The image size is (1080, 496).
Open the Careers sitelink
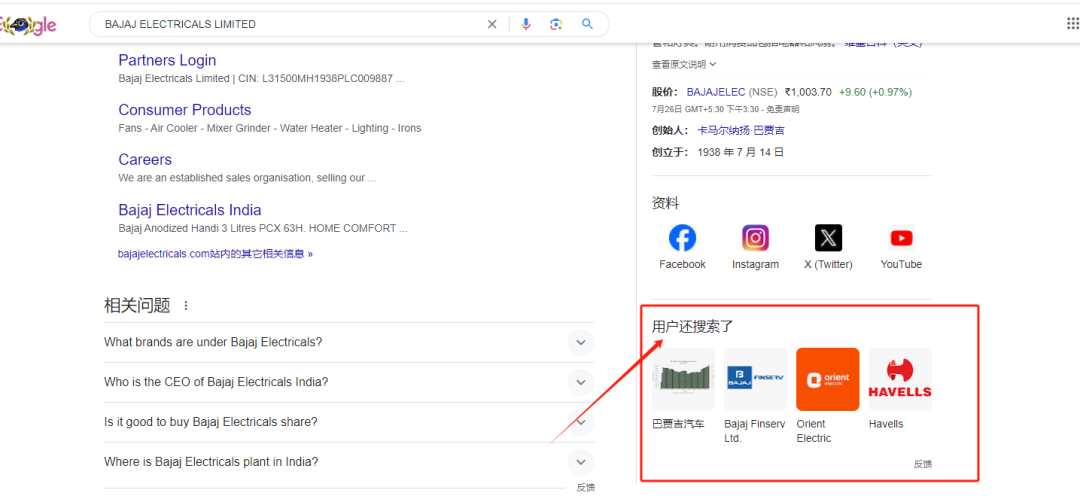(145, 159)
